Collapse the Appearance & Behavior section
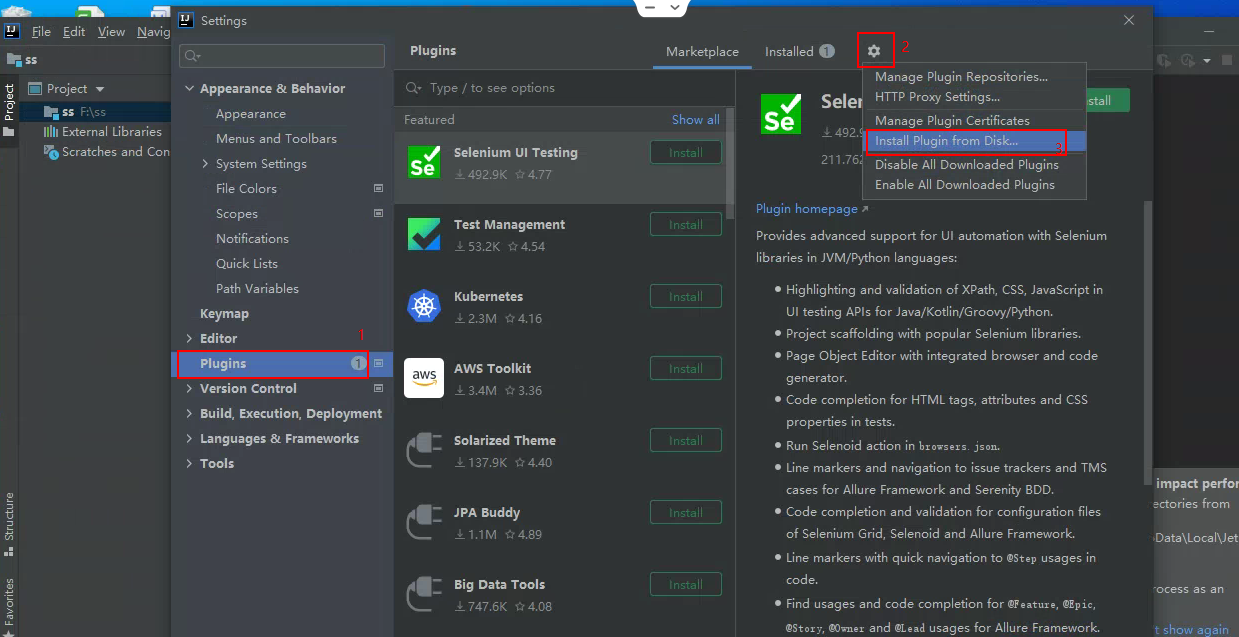Screen dimensions: 1239x637 click(190, 89)
